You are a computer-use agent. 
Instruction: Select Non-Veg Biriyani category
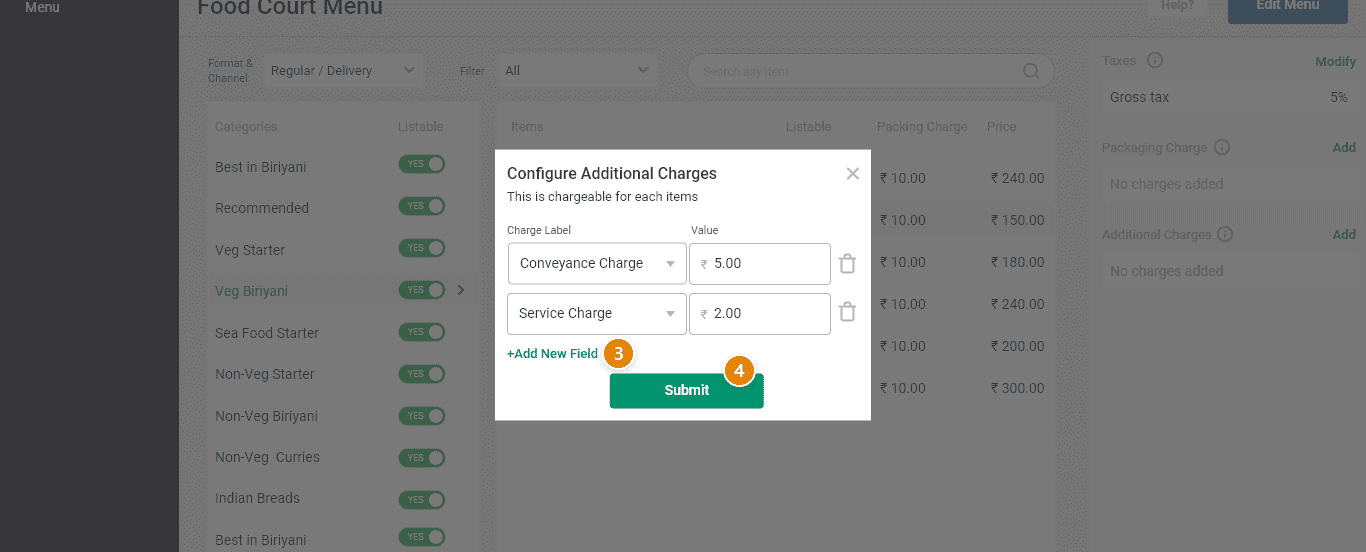coord(268,416)
